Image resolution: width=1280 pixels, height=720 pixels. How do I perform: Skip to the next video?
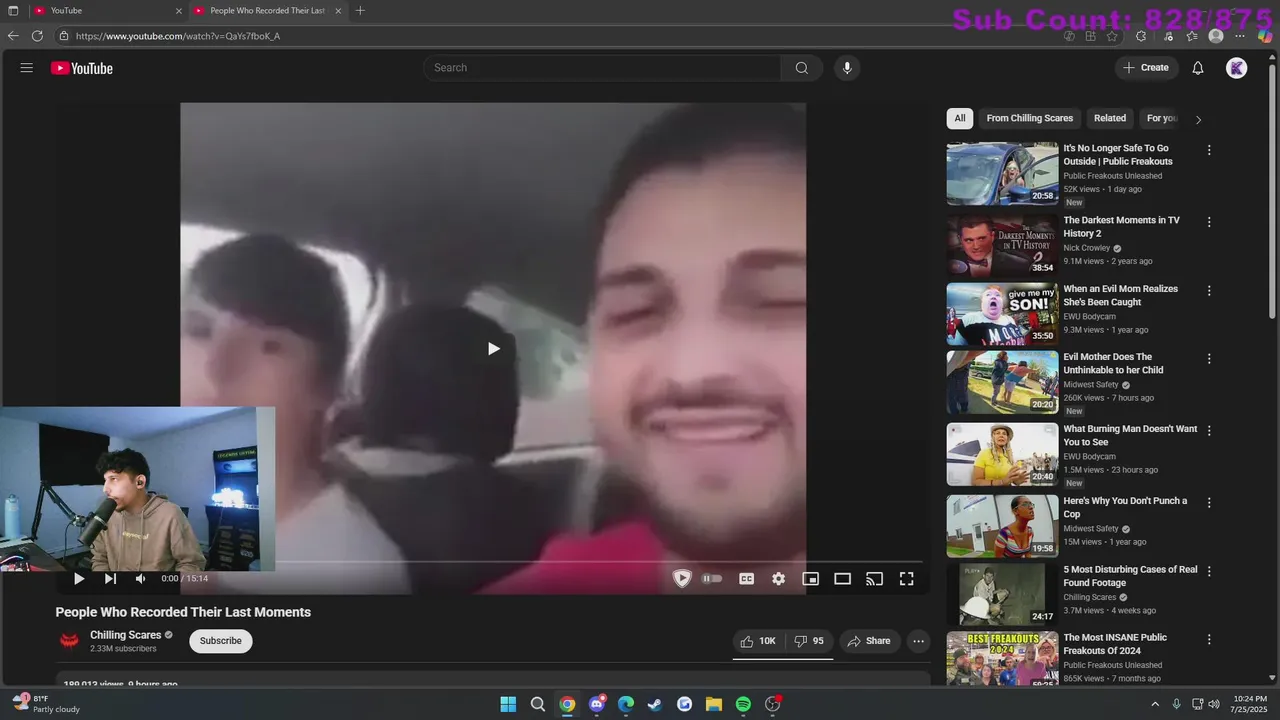tap(110, 579)
